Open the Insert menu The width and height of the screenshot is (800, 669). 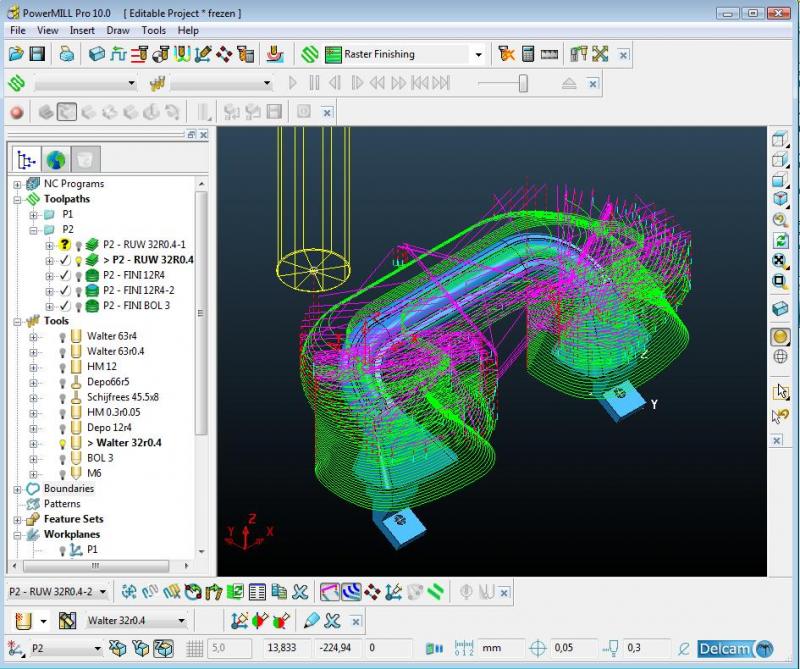click(82, 31)
